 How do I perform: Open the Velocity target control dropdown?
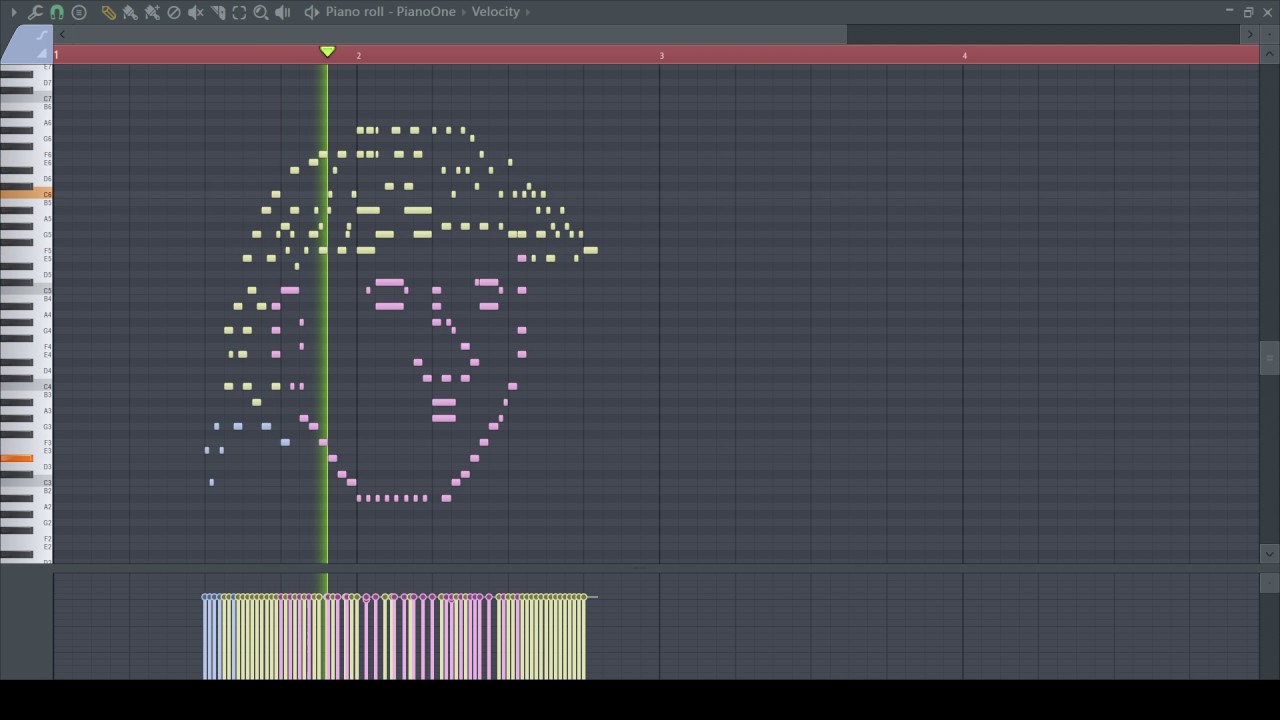tap(496, 12)
